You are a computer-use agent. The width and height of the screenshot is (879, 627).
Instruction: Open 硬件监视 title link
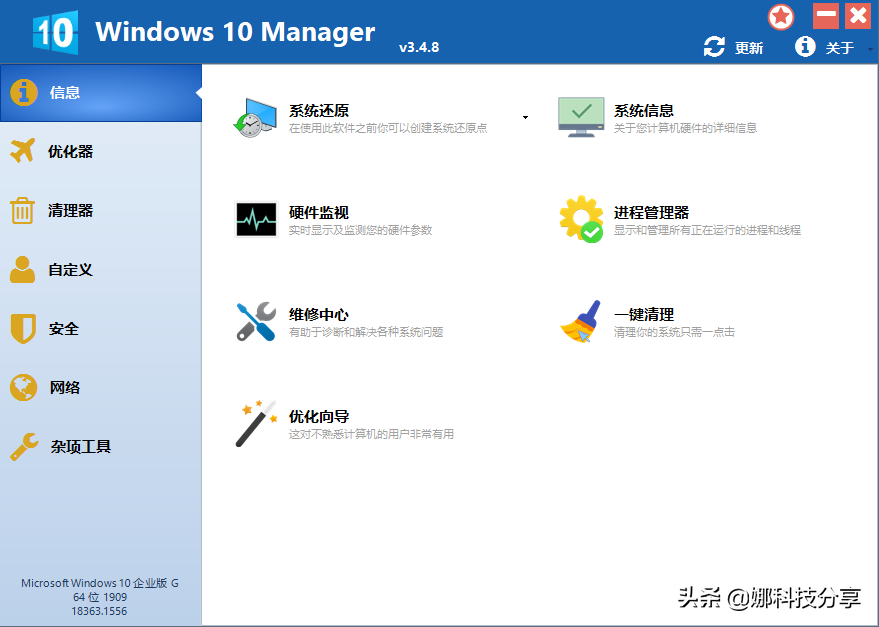click(318, 213)
